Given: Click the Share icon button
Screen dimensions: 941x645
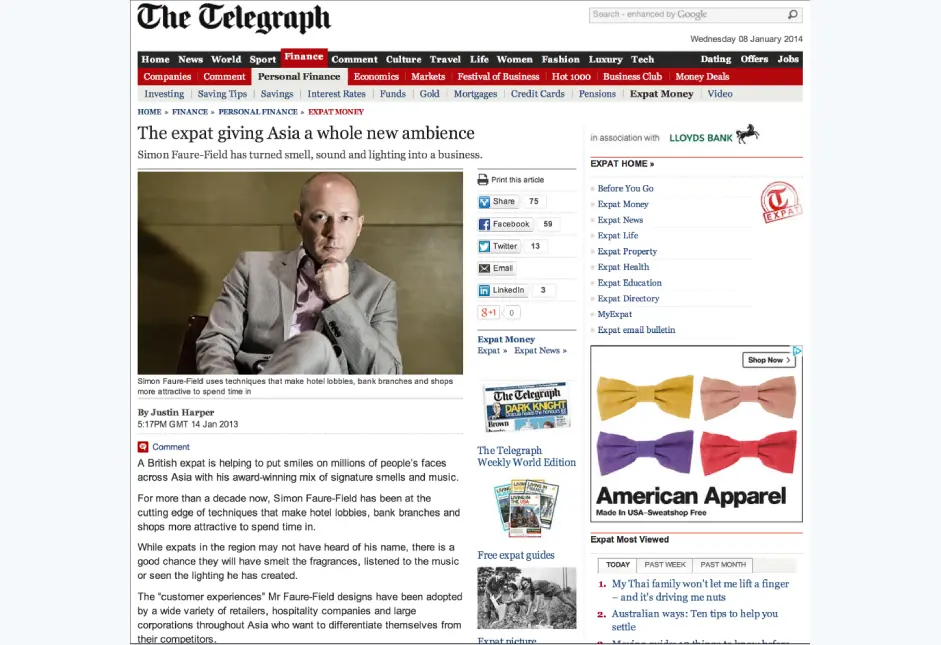Looking at the screenshot, I should point(484,202).
